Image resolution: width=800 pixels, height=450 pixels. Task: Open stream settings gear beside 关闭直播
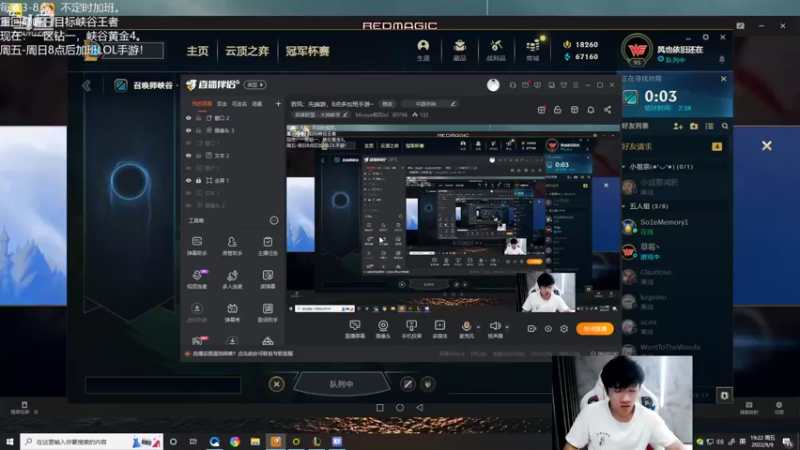click(564, 329)
